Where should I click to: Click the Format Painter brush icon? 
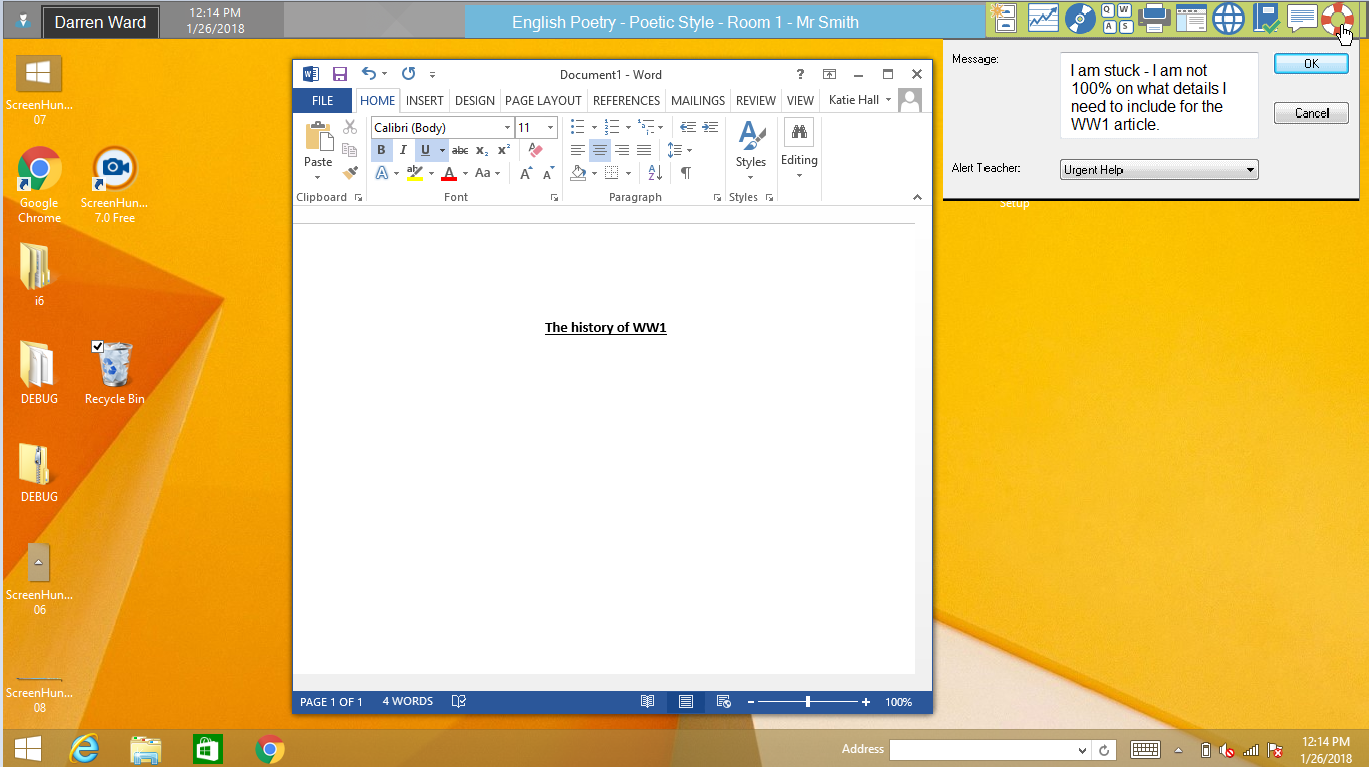350,173
